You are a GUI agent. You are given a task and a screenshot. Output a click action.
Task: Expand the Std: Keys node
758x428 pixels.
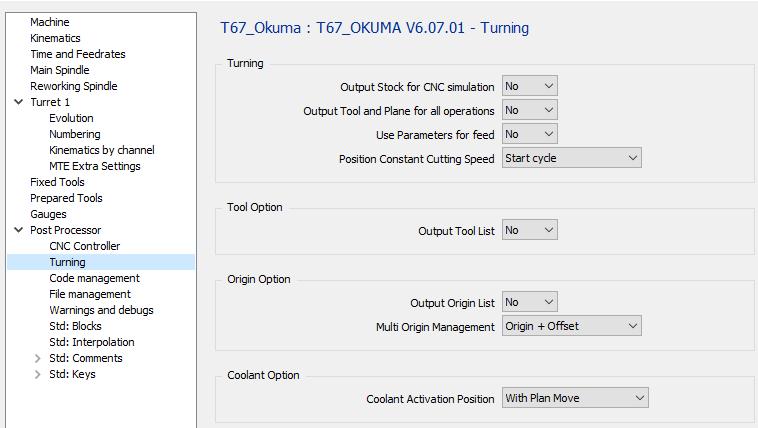click(x=38, y=374)
